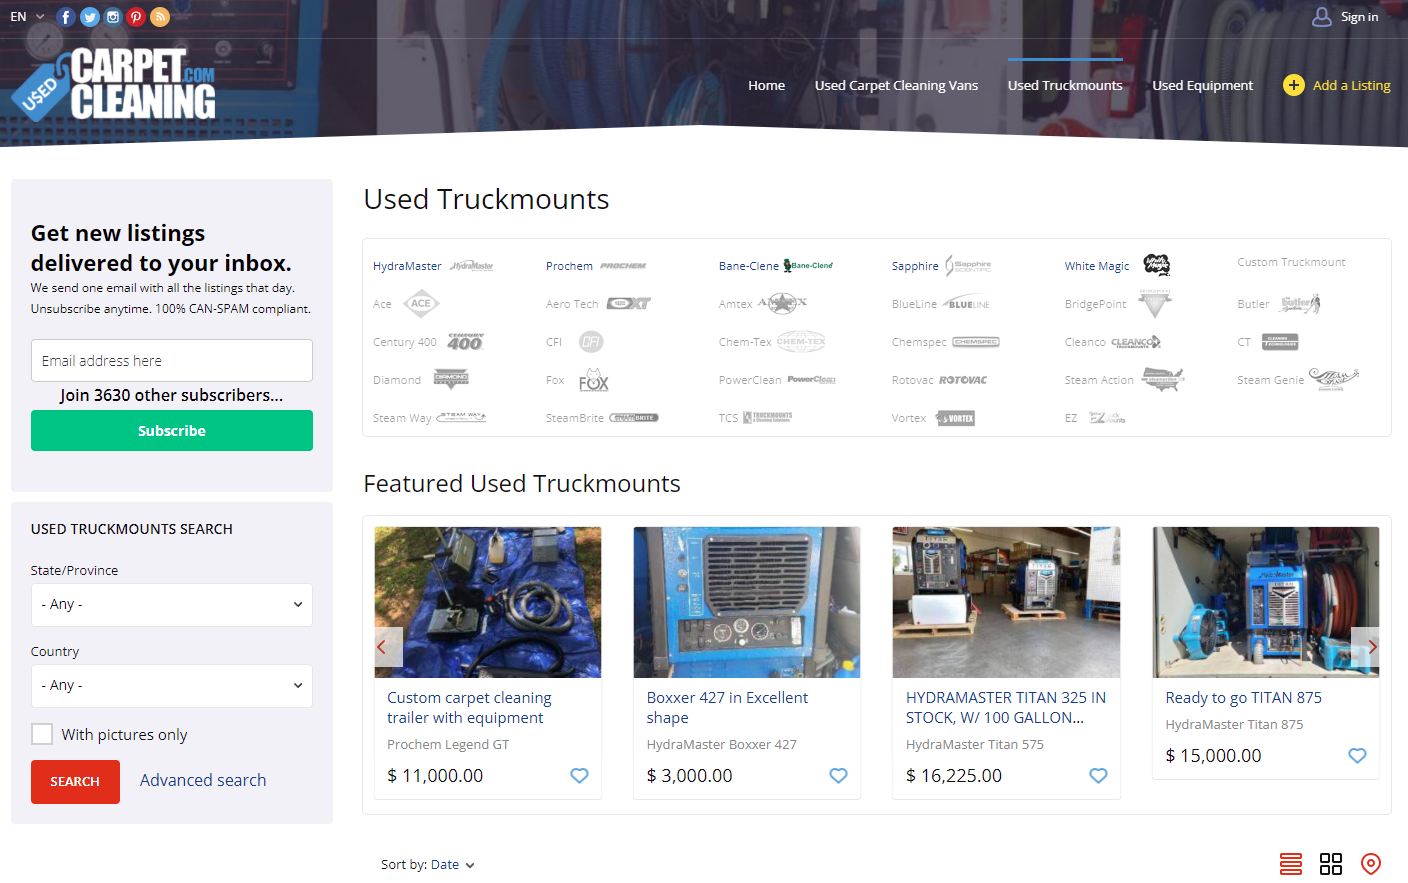The width and height of the screenshot is (1408, 883).
Task: Select the Custom Truckmount brand link
Action: [1291, 262]
